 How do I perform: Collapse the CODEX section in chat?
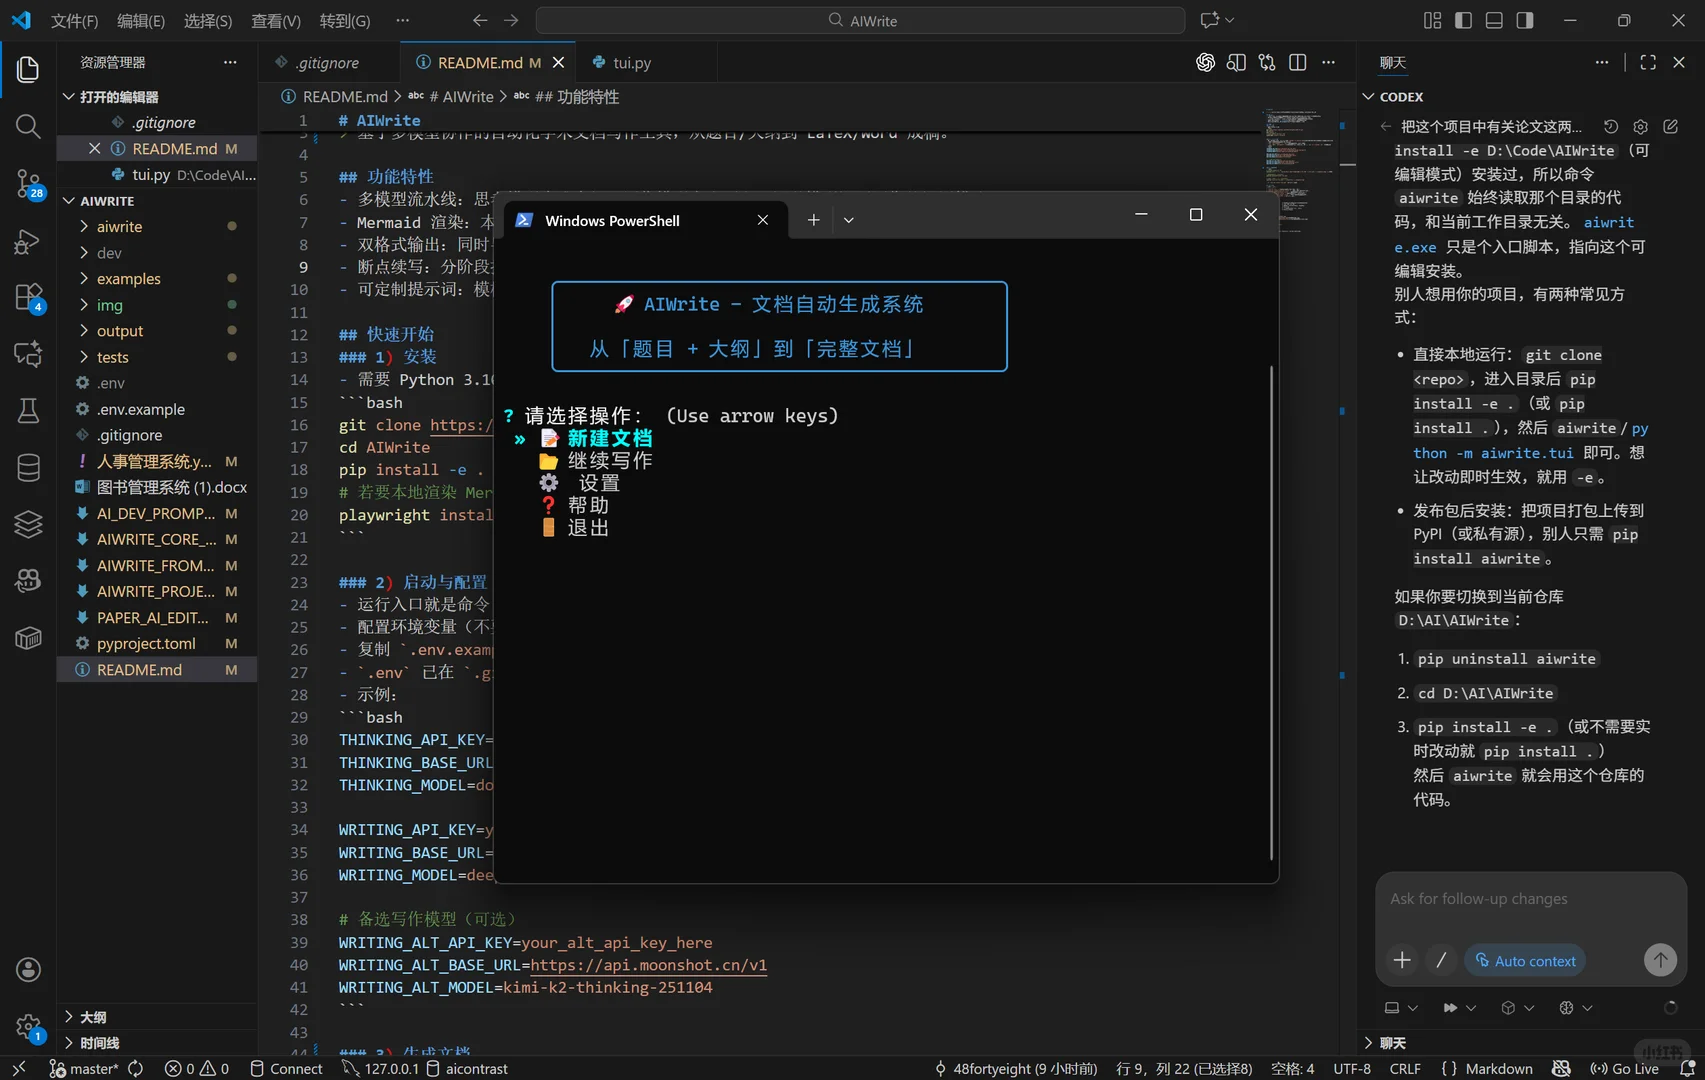(1400, 97)
